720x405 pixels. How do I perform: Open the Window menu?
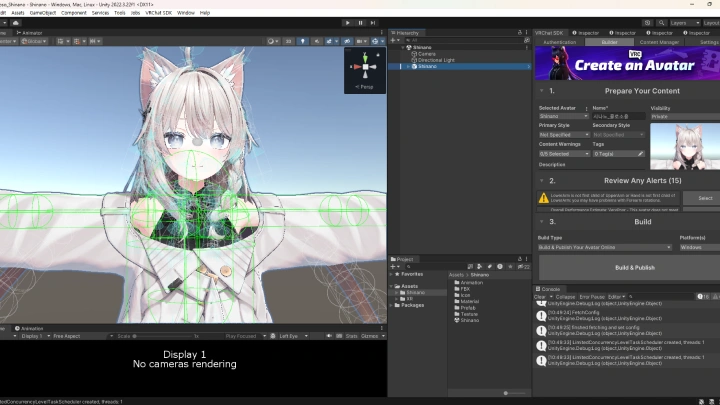186,13
